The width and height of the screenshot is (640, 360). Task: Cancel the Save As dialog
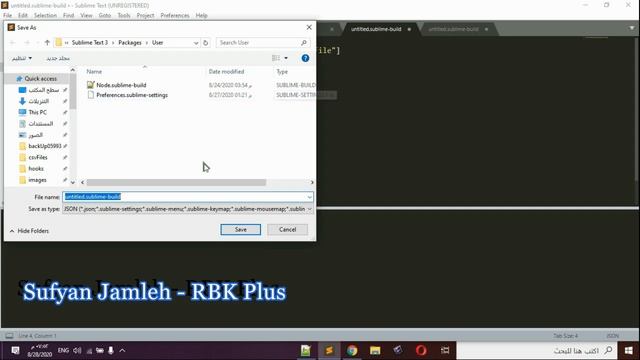click(x=287, y=229)
